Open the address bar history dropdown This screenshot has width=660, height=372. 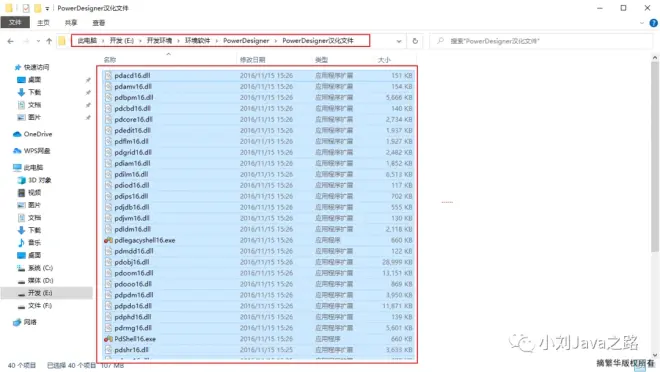399,41
